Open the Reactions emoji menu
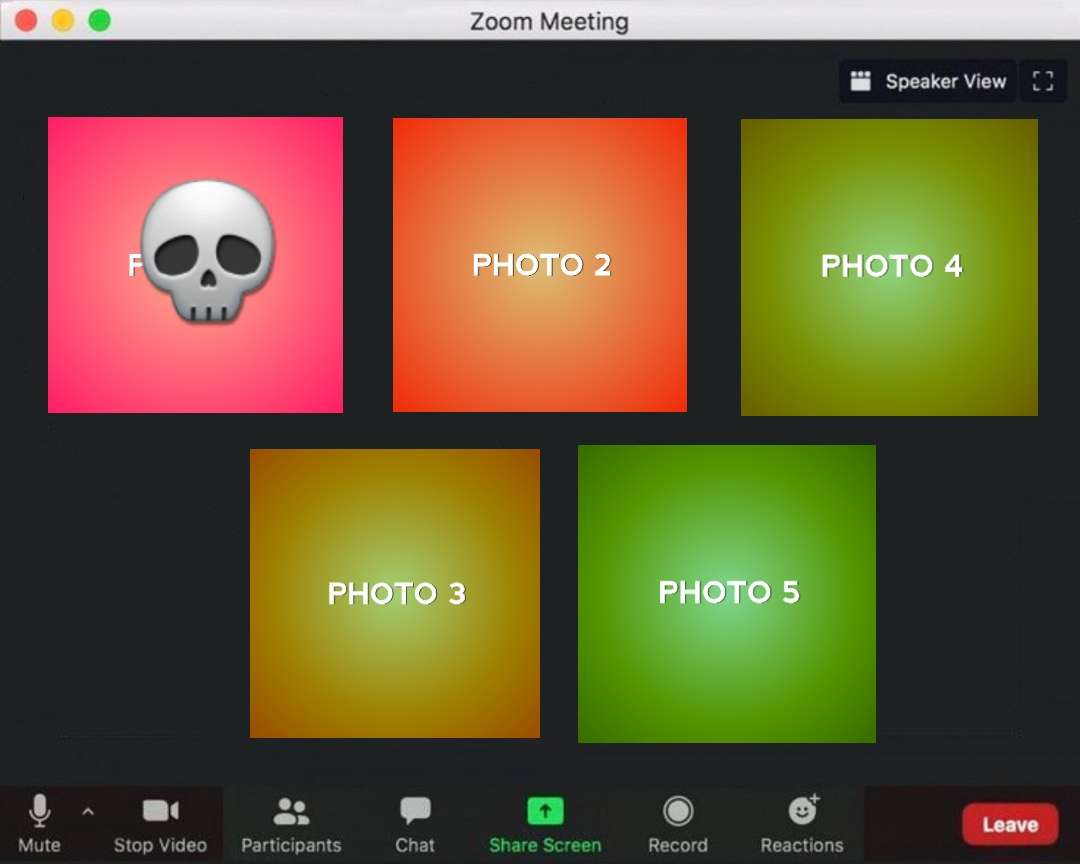This screenshot has height=864, width=1080. (x=802, y=811)
